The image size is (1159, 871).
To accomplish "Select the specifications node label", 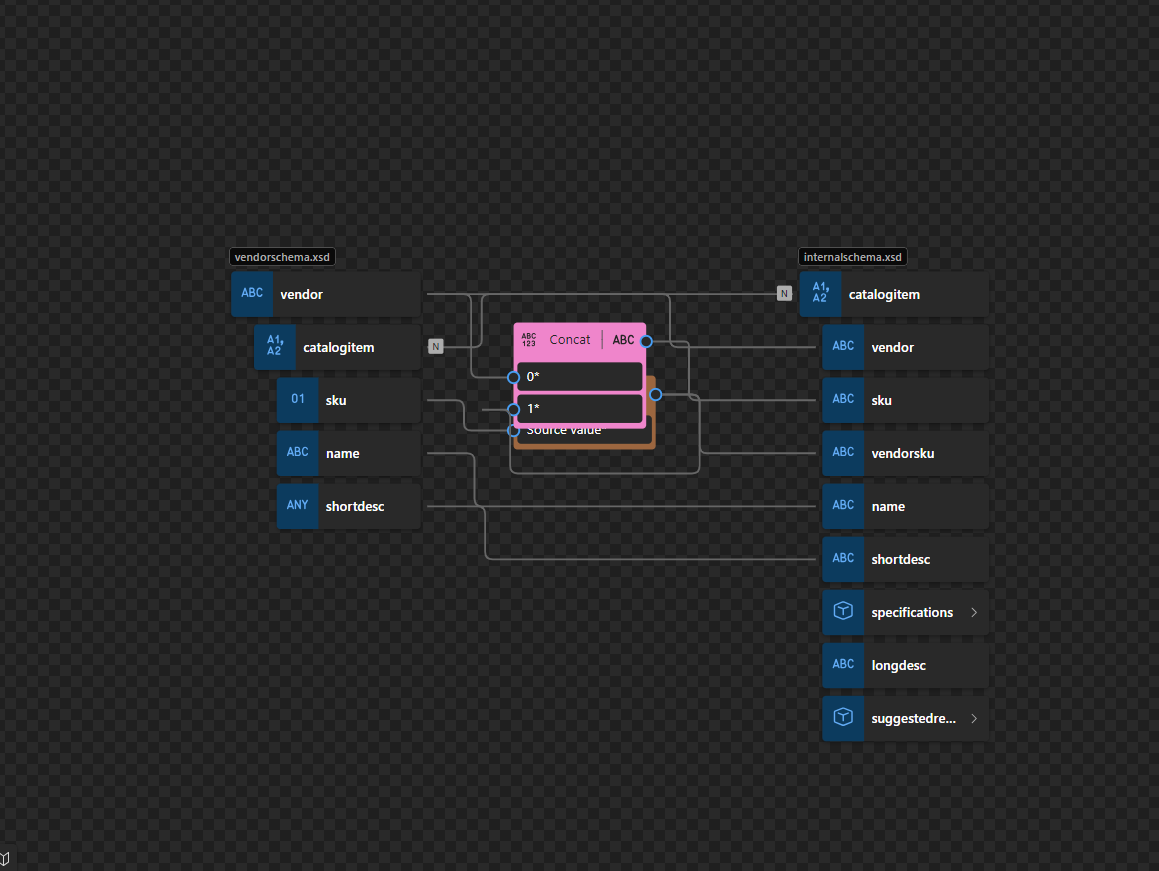I will 912,612.
